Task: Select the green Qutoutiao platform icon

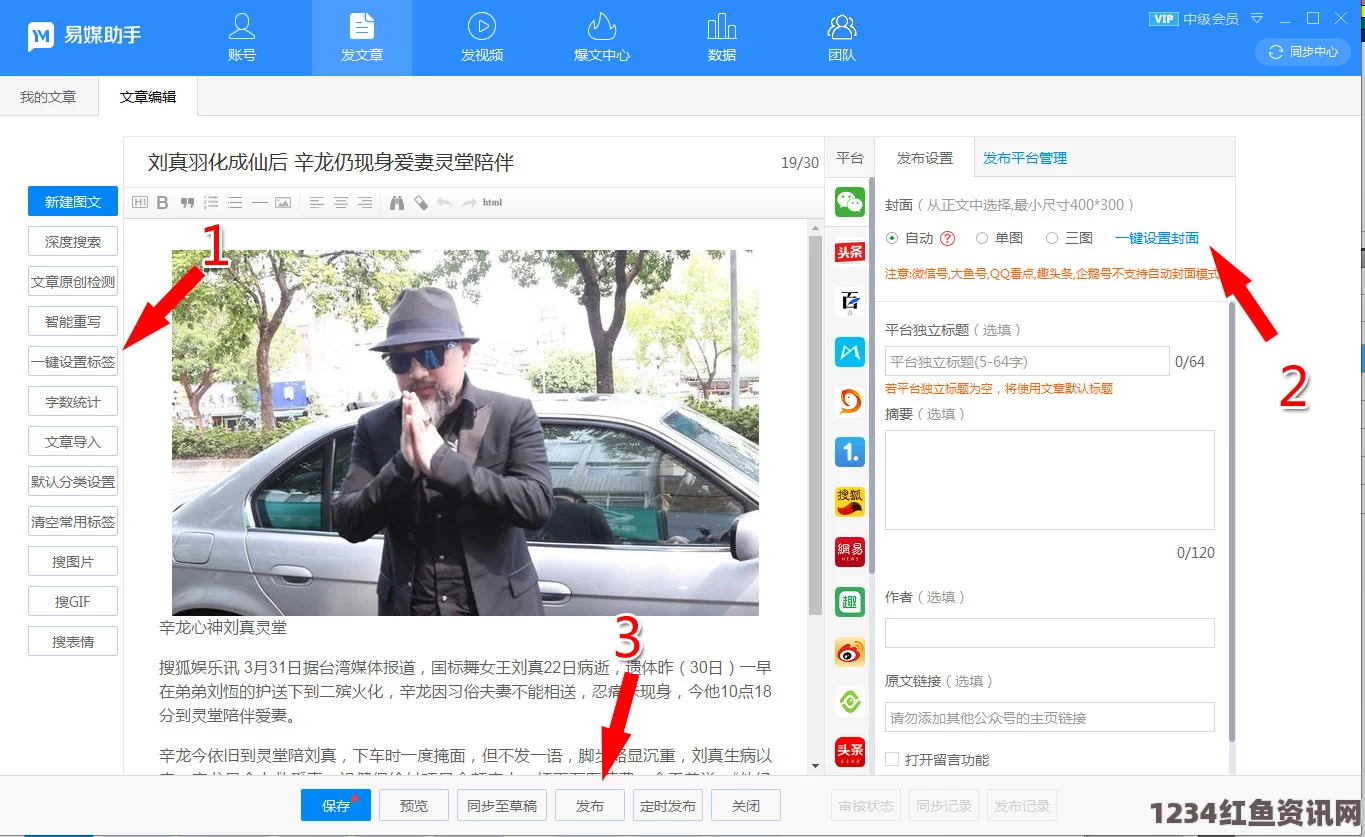Action: pos(850,602)
